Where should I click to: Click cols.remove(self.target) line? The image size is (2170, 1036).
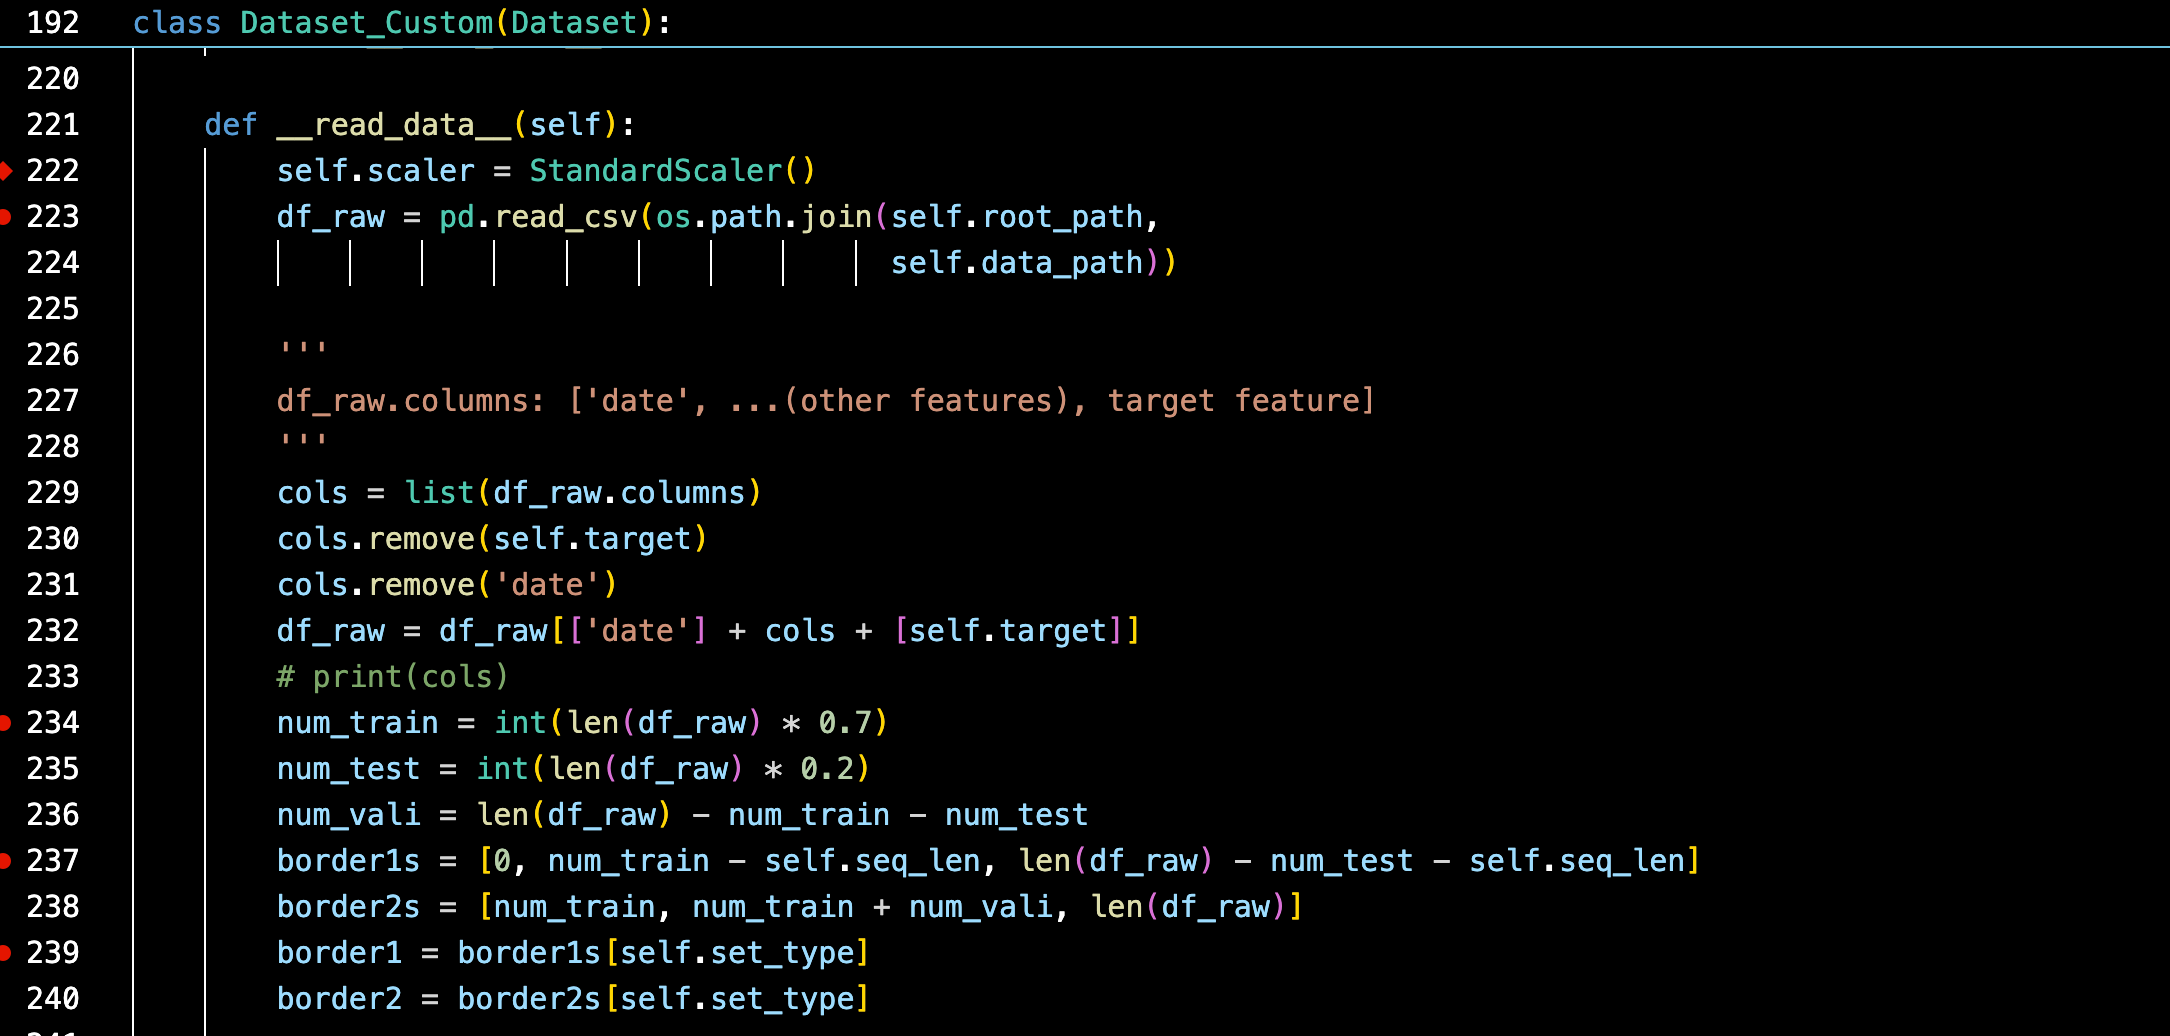pos(492,539)
